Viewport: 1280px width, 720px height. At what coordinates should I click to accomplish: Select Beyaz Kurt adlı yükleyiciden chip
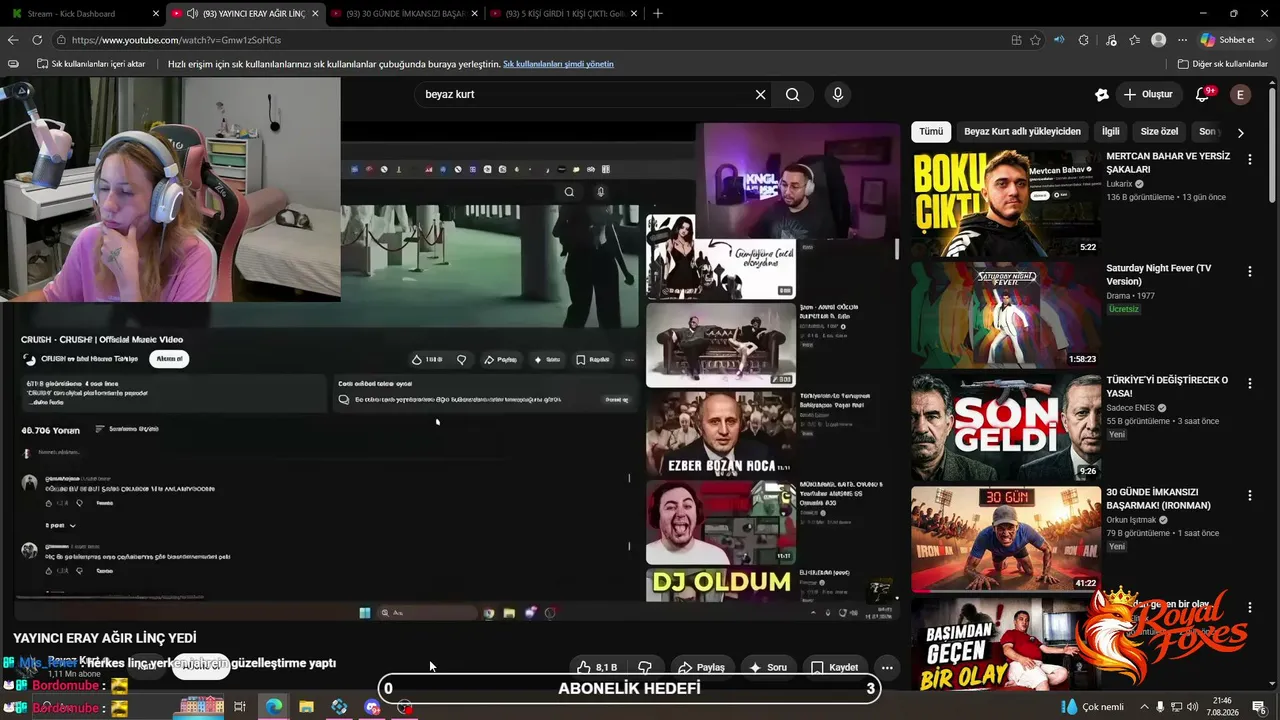tap(1022, 132)
